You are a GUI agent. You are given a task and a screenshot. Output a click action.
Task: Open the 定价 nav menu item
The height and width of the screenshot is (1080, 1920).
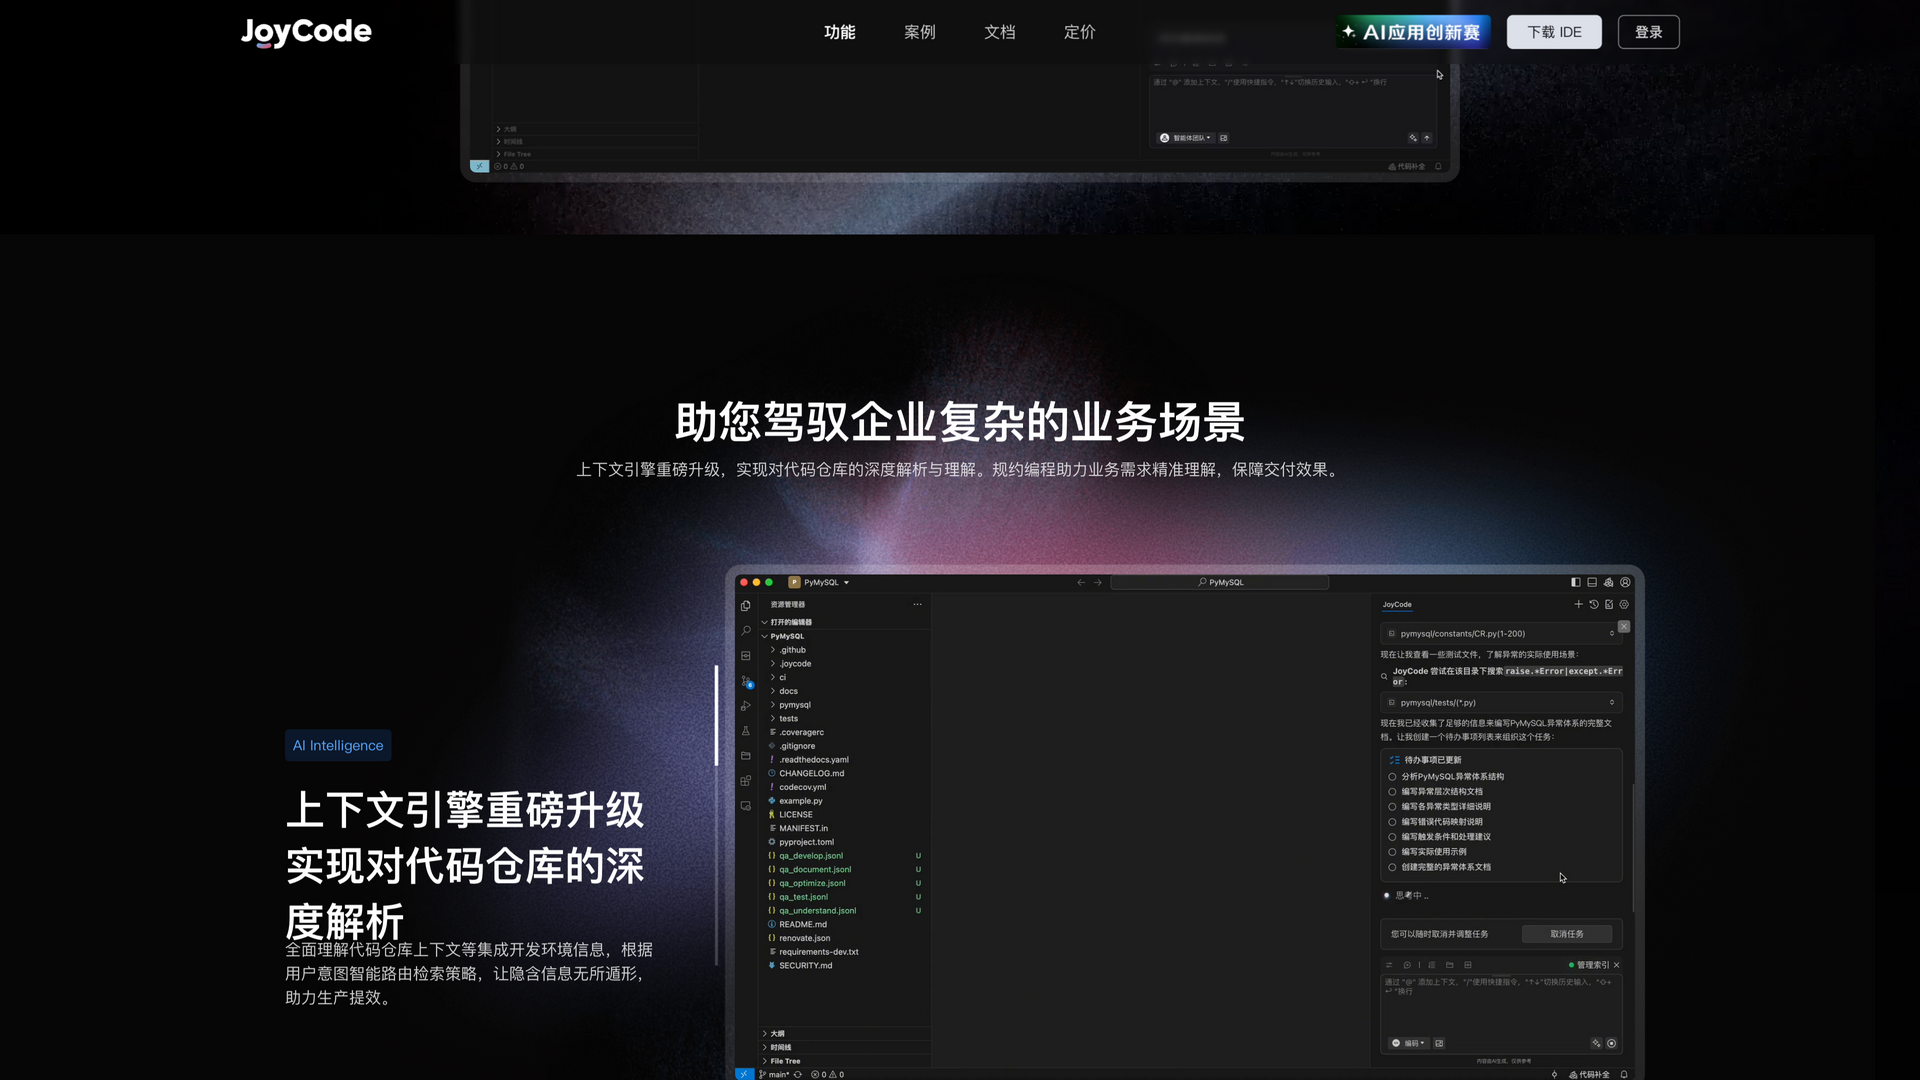[x=1080, y=32]
